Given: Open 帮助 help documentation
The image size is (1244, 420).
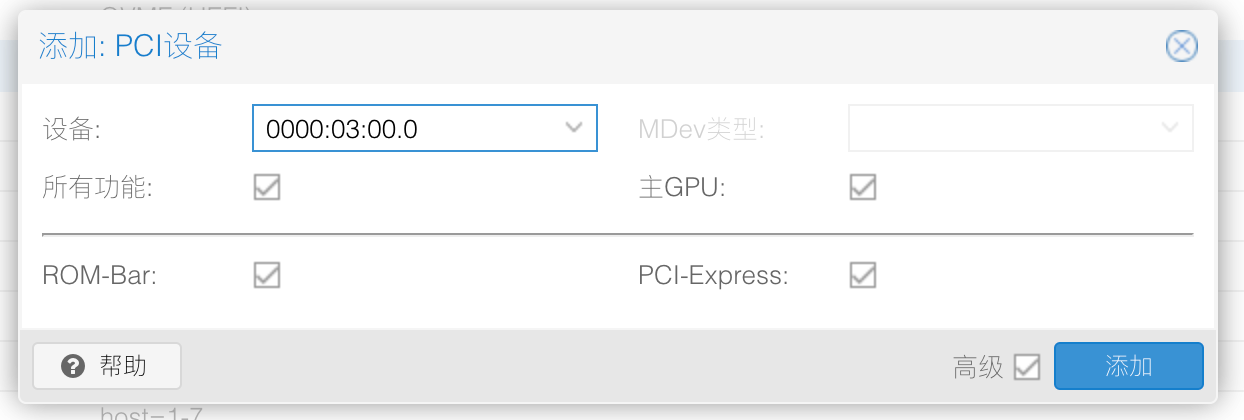Looking at the screenshot, I should [107, 366].
